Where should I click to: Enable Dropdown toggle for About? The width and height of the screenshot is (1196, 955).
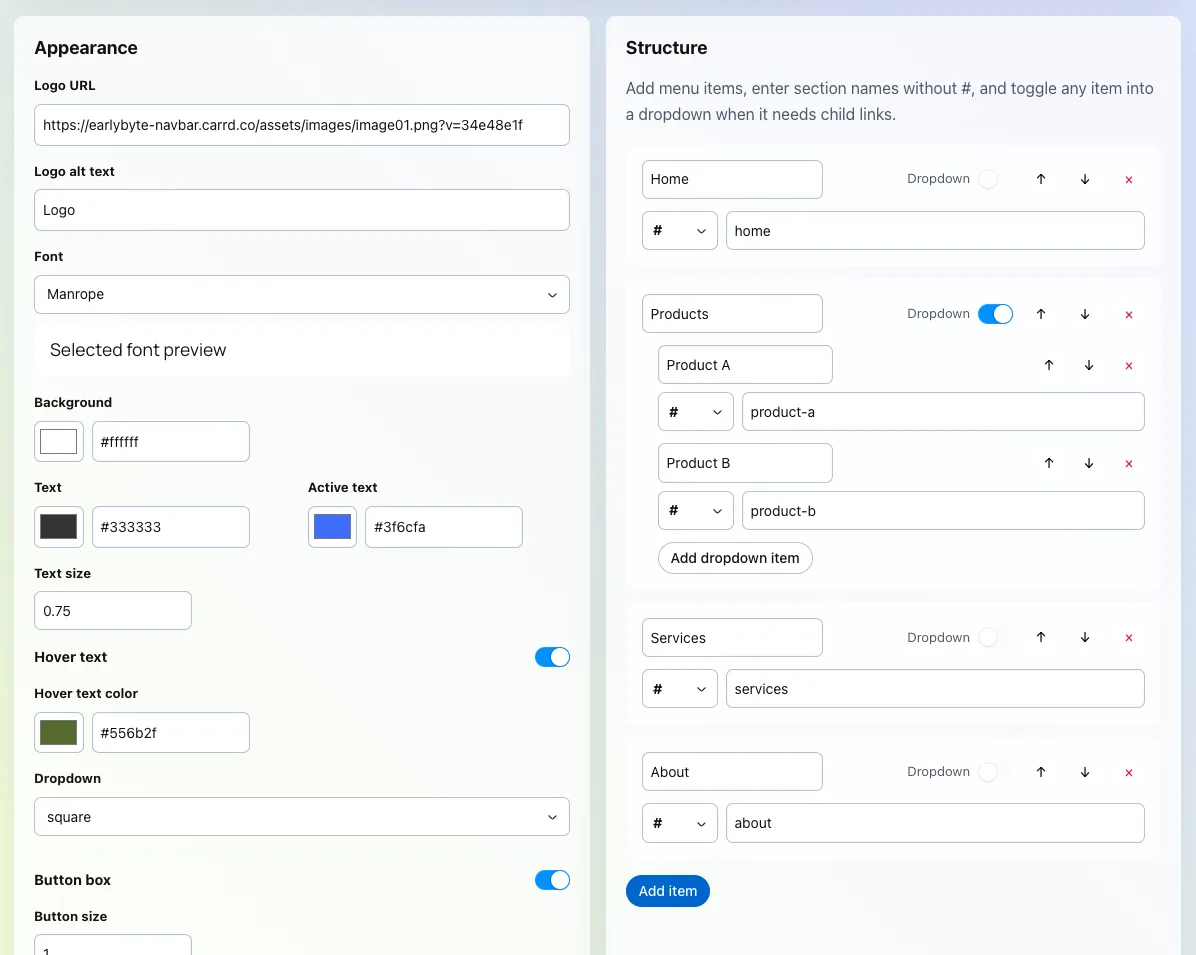(x=995, y=772)
